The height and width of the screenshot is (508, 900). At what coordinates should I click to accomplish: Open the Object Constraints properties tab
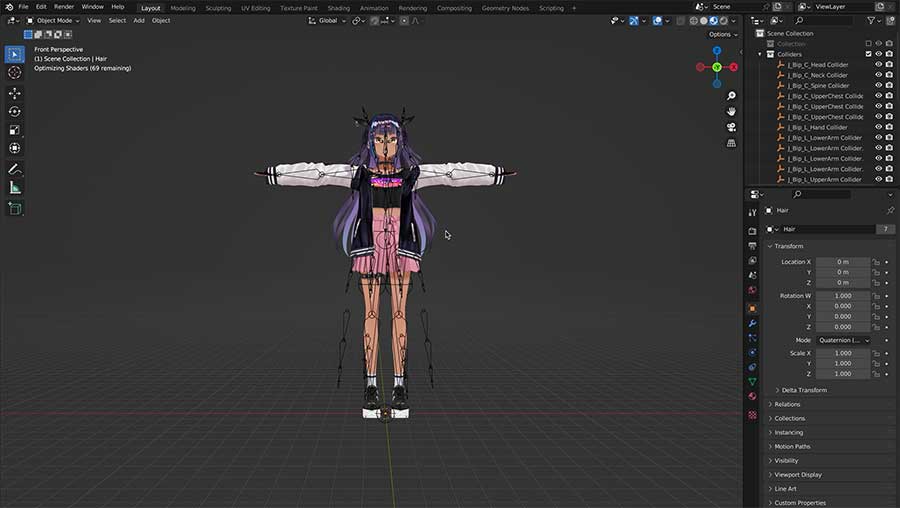coord(752,367)
